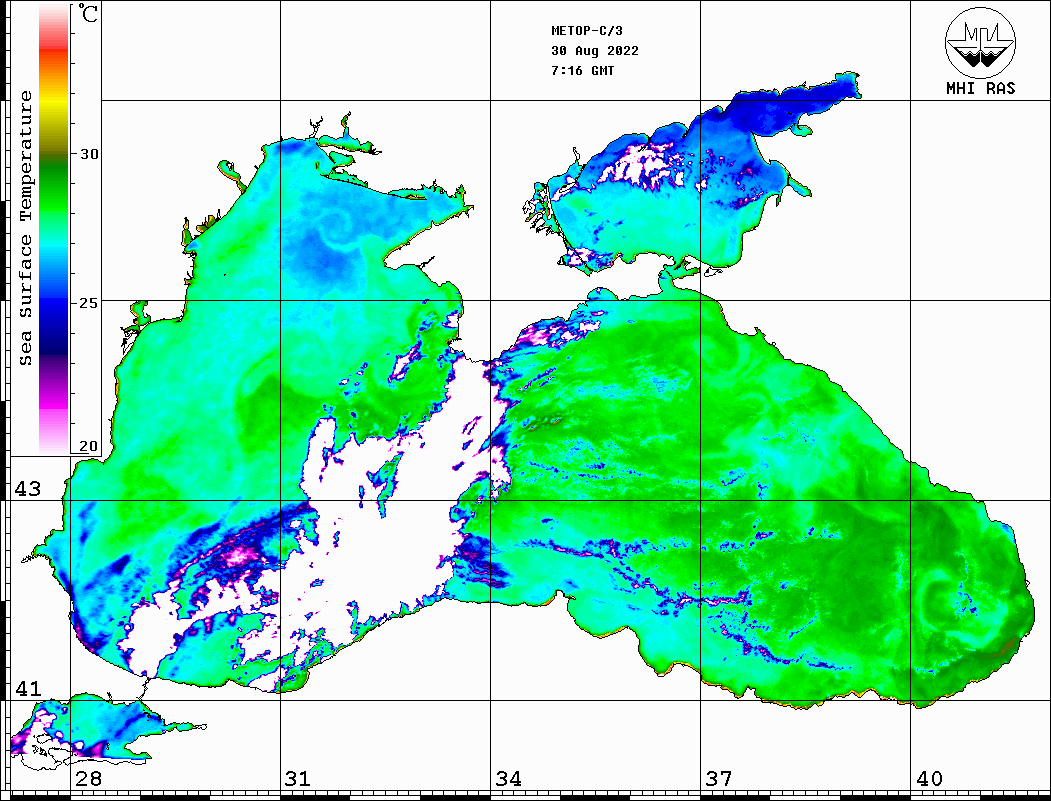Click the '30' mark on color scale
The height and width of the screenshot is (801, 1051).
[88, 154]
